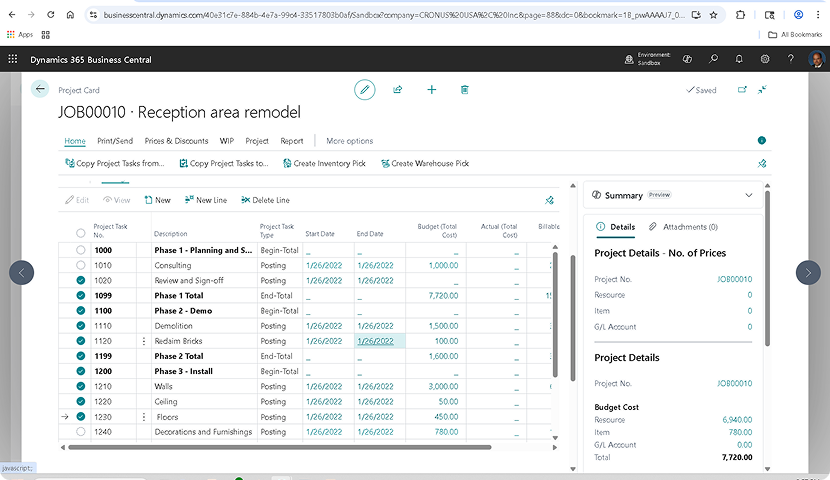Open the Dynamics 365 app launcher
Image resolution: width=830 pixels, height=480 pixels.
(13, 60)
